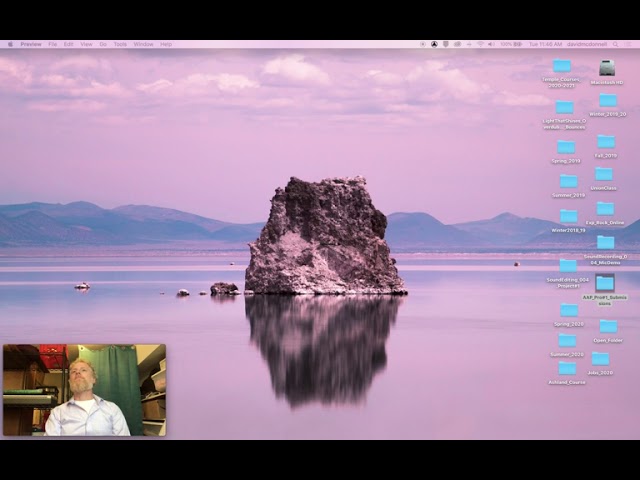Select the SoundRecording_004_MicDemo folder

coord(606,242)
